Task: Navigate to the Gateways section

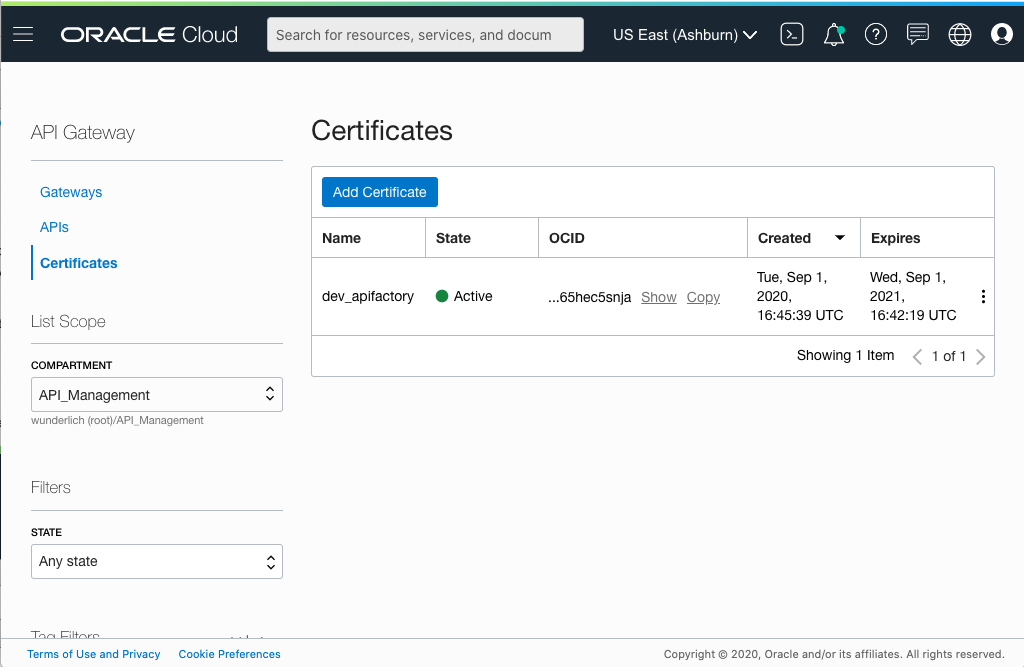Action: pyautogui.click(x=70, y=191)
